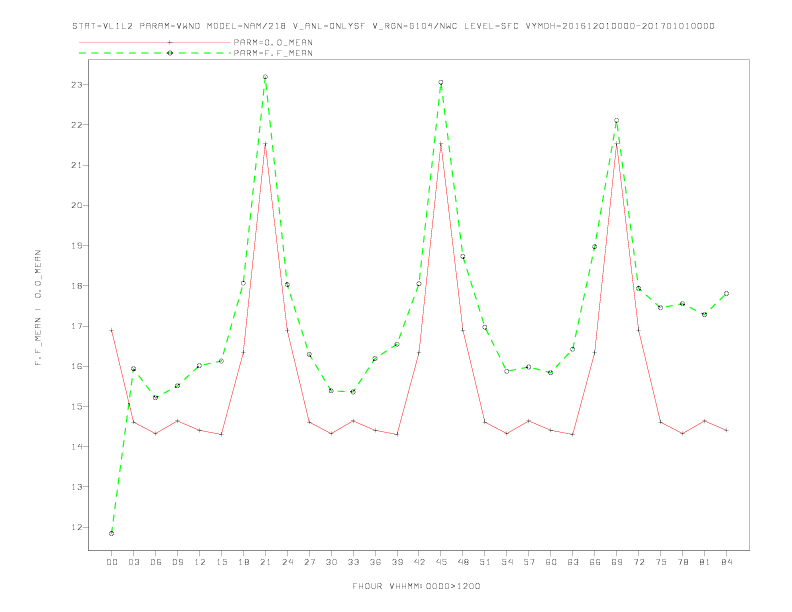Click the PARM=F.F_MEAN legend label
792x612 pixels.
[273, 53]
